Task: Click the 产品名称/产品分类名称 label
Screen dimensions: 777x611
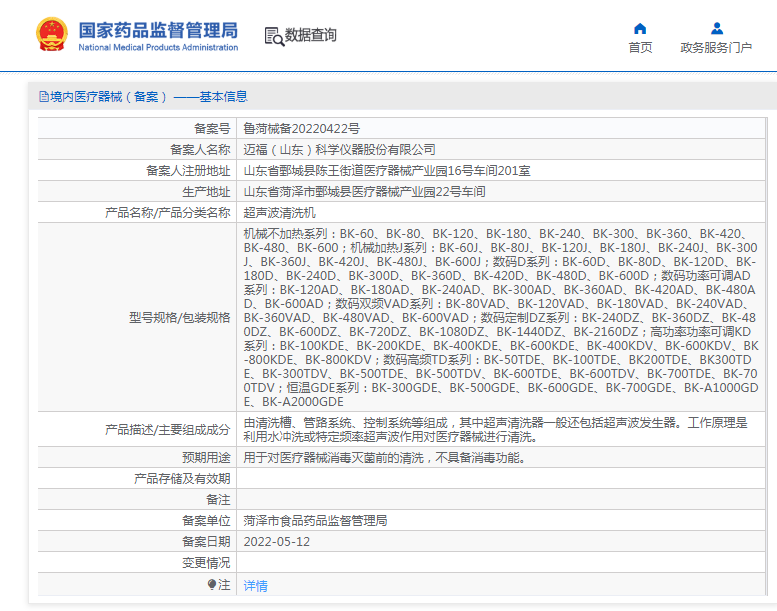Action: [x=168, y=213]
